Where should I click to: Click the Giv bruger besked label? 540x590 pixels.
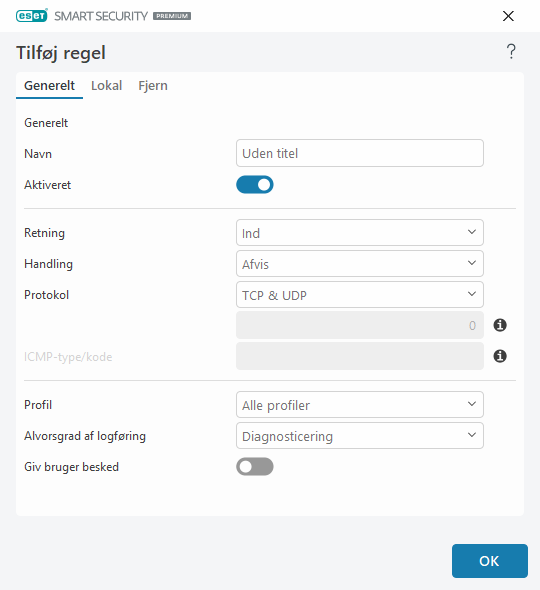[71, 467]
